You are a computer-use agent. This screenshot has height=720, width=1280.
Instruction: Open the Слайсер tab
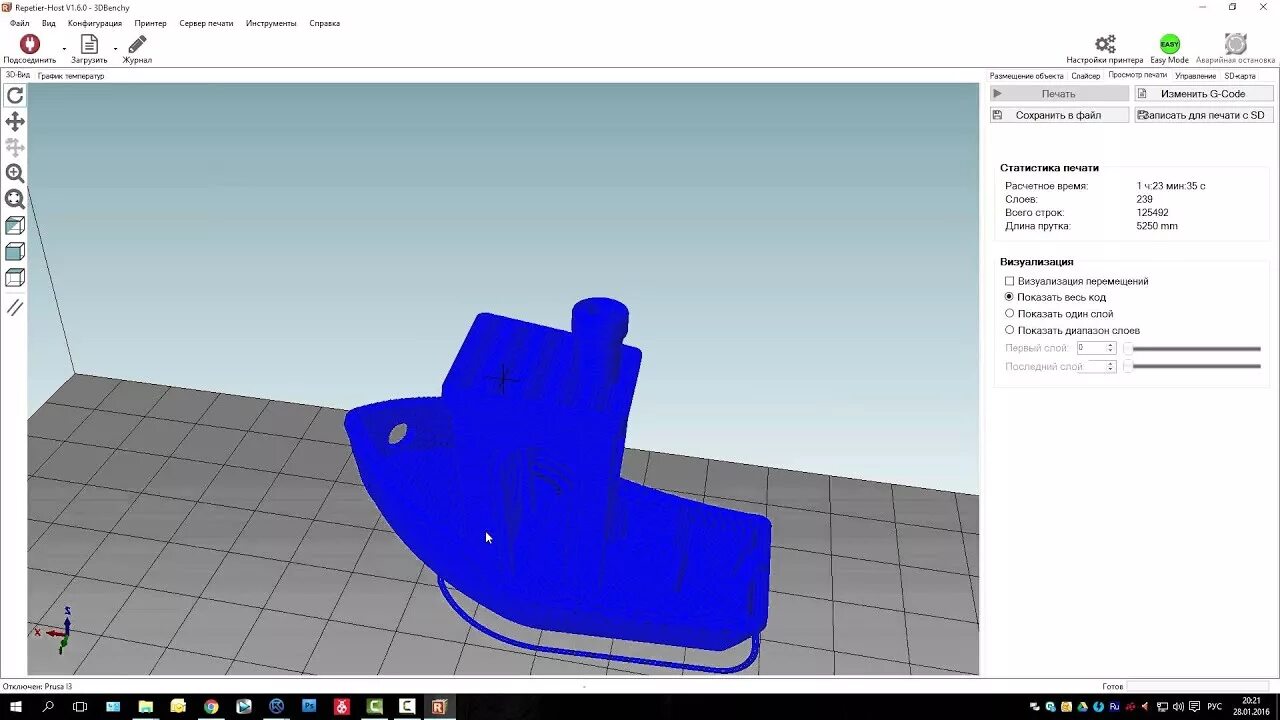click(x=1085, y=76)
